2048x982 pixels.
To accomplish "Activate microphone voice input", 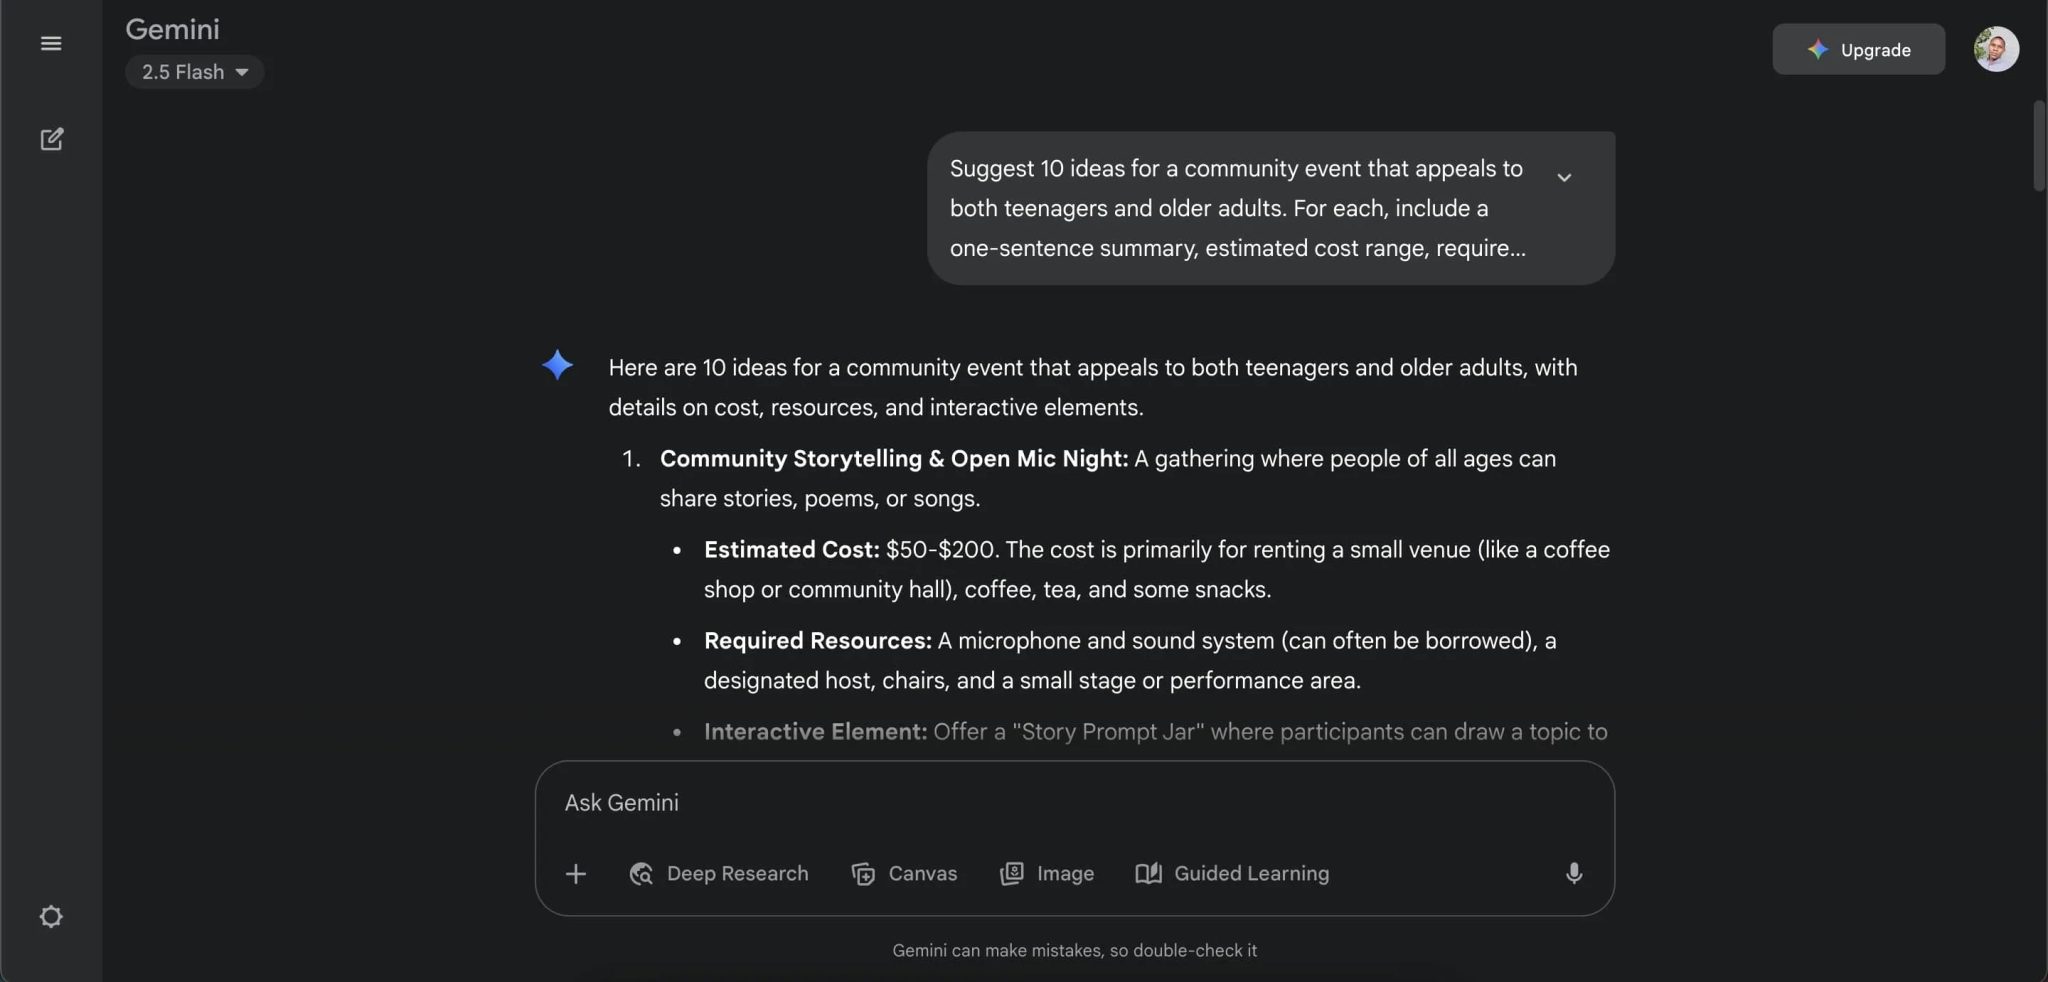I will point(1573,874).
